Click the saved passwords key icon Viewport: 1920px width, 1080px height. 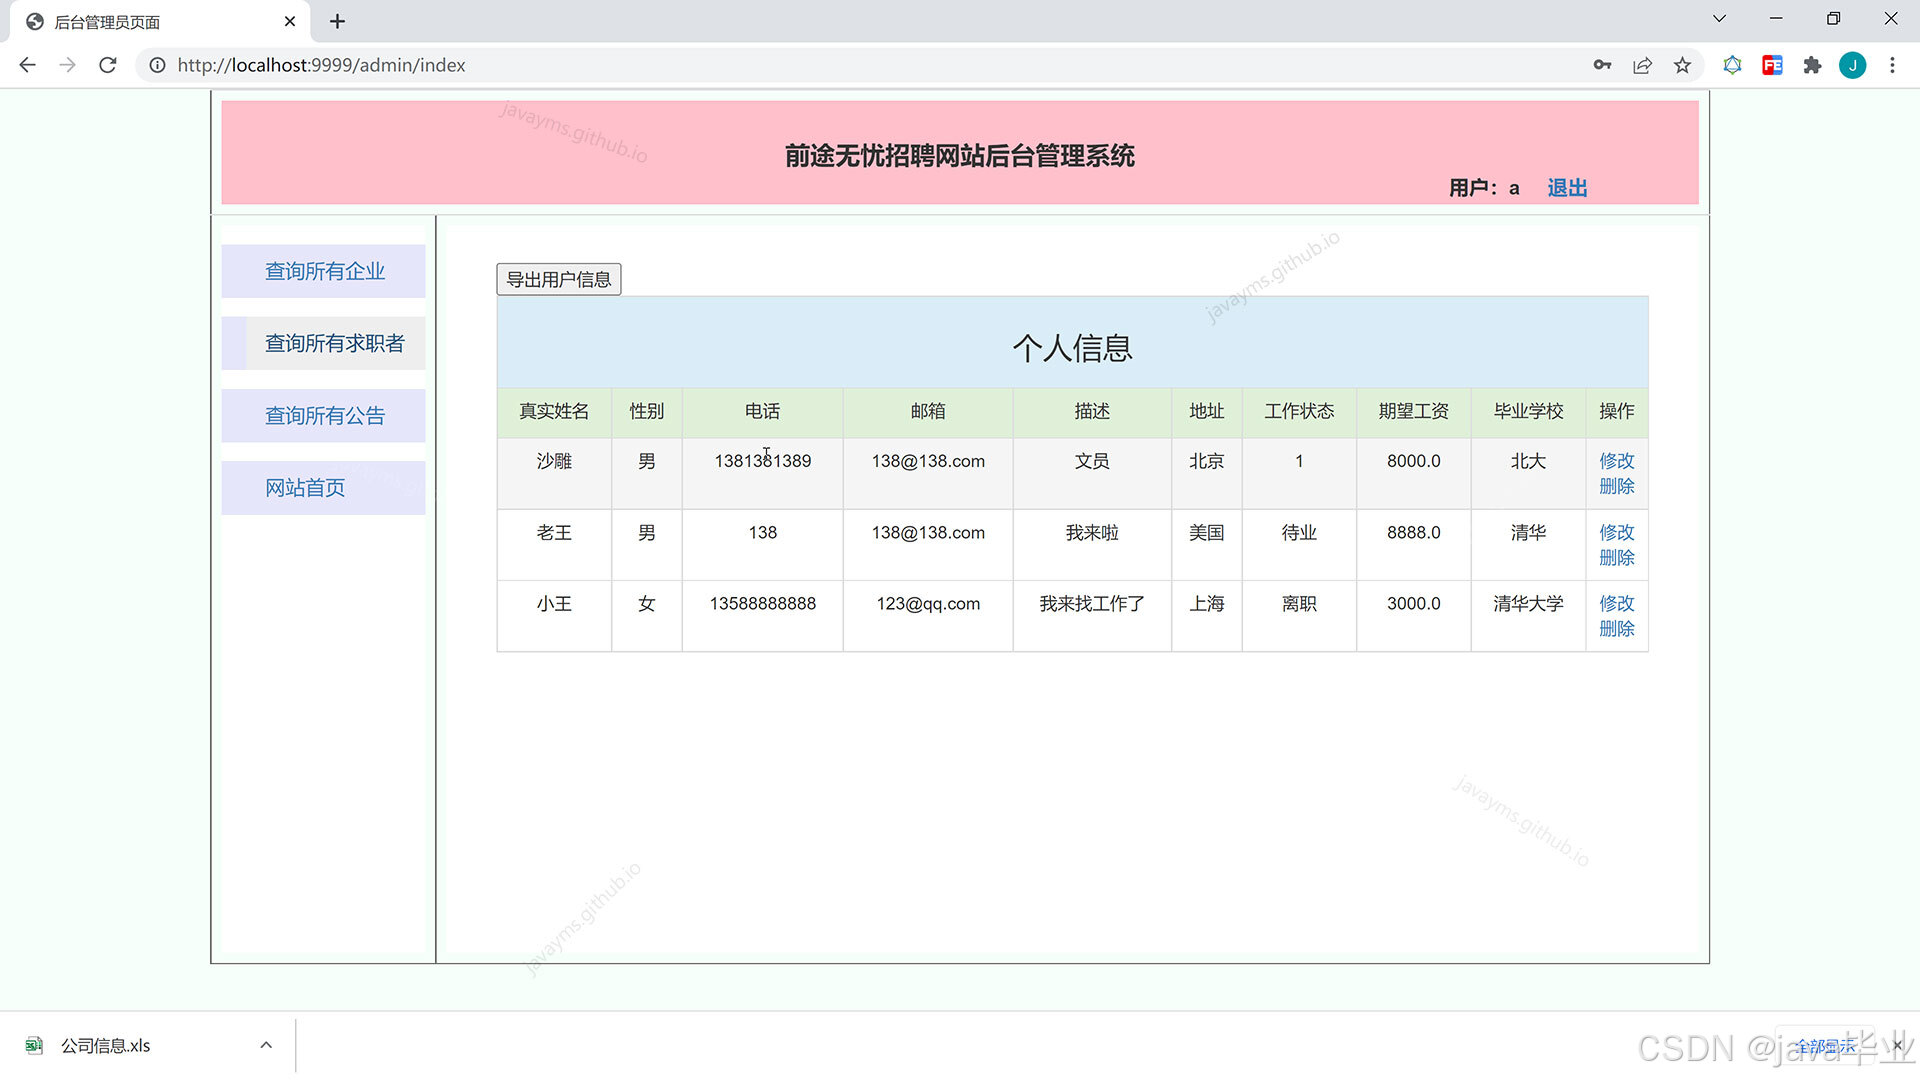click(x=1602, y=65)
